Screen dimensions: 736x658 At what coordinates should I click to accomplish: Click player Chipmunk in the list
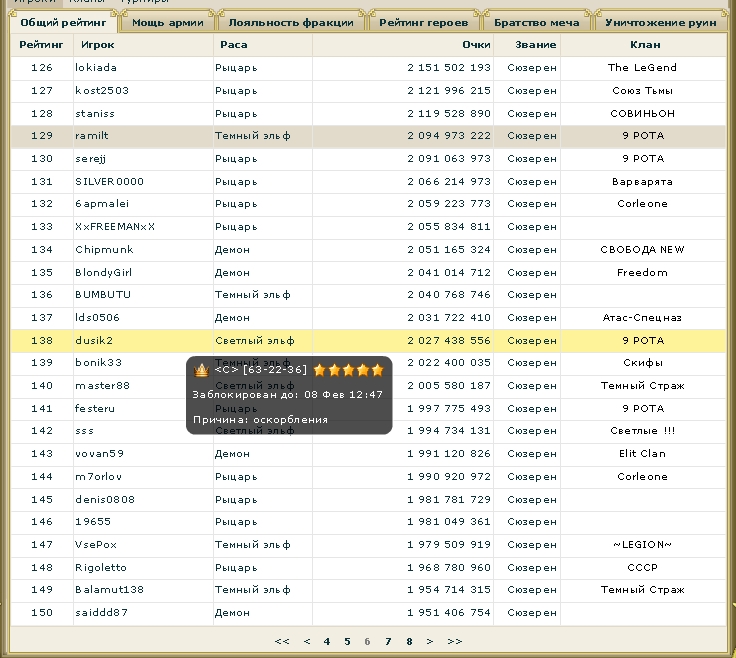coord(103,250)
